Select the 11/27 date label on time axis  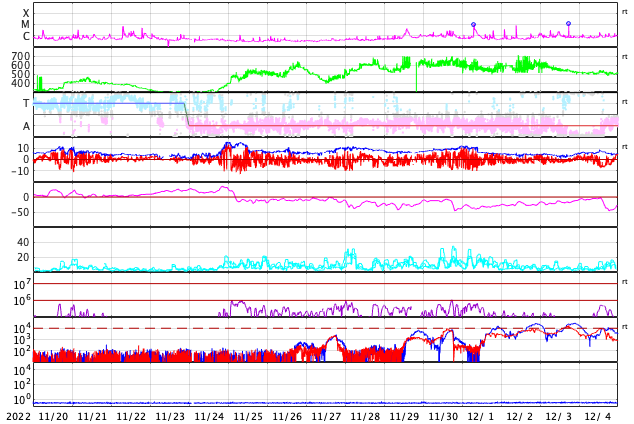326,416
